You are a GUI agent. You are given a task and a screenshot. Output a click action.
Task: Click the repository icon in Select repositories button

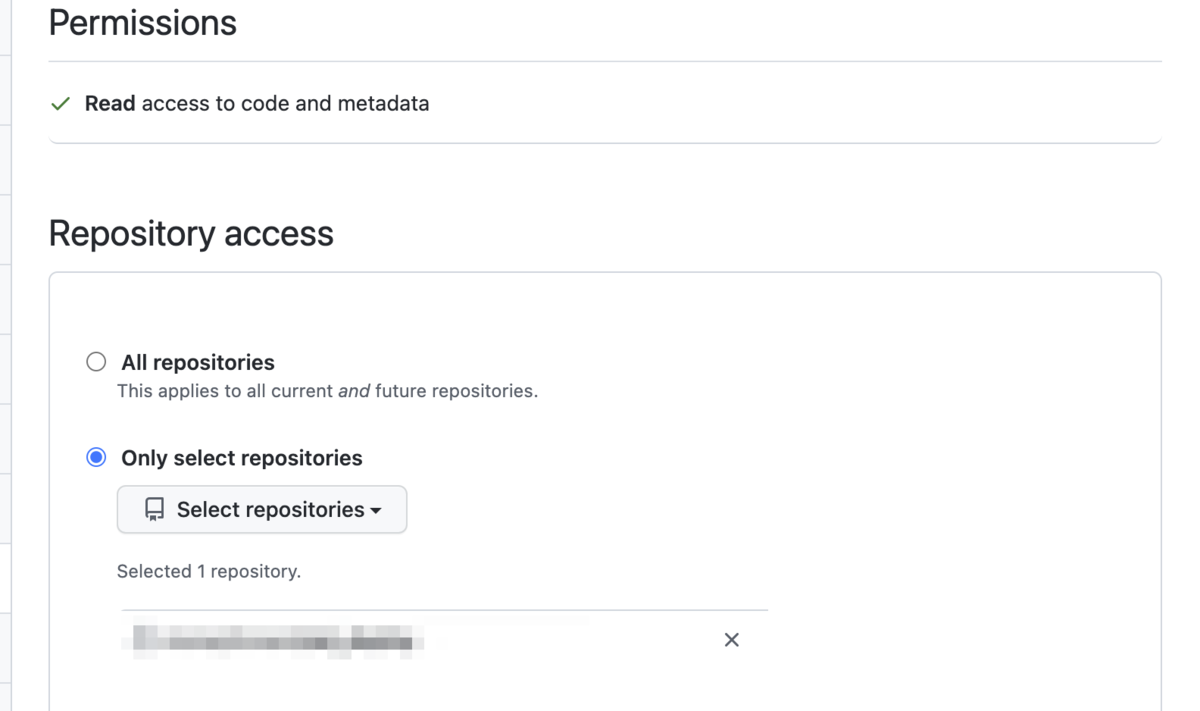[x=154, y=510]
